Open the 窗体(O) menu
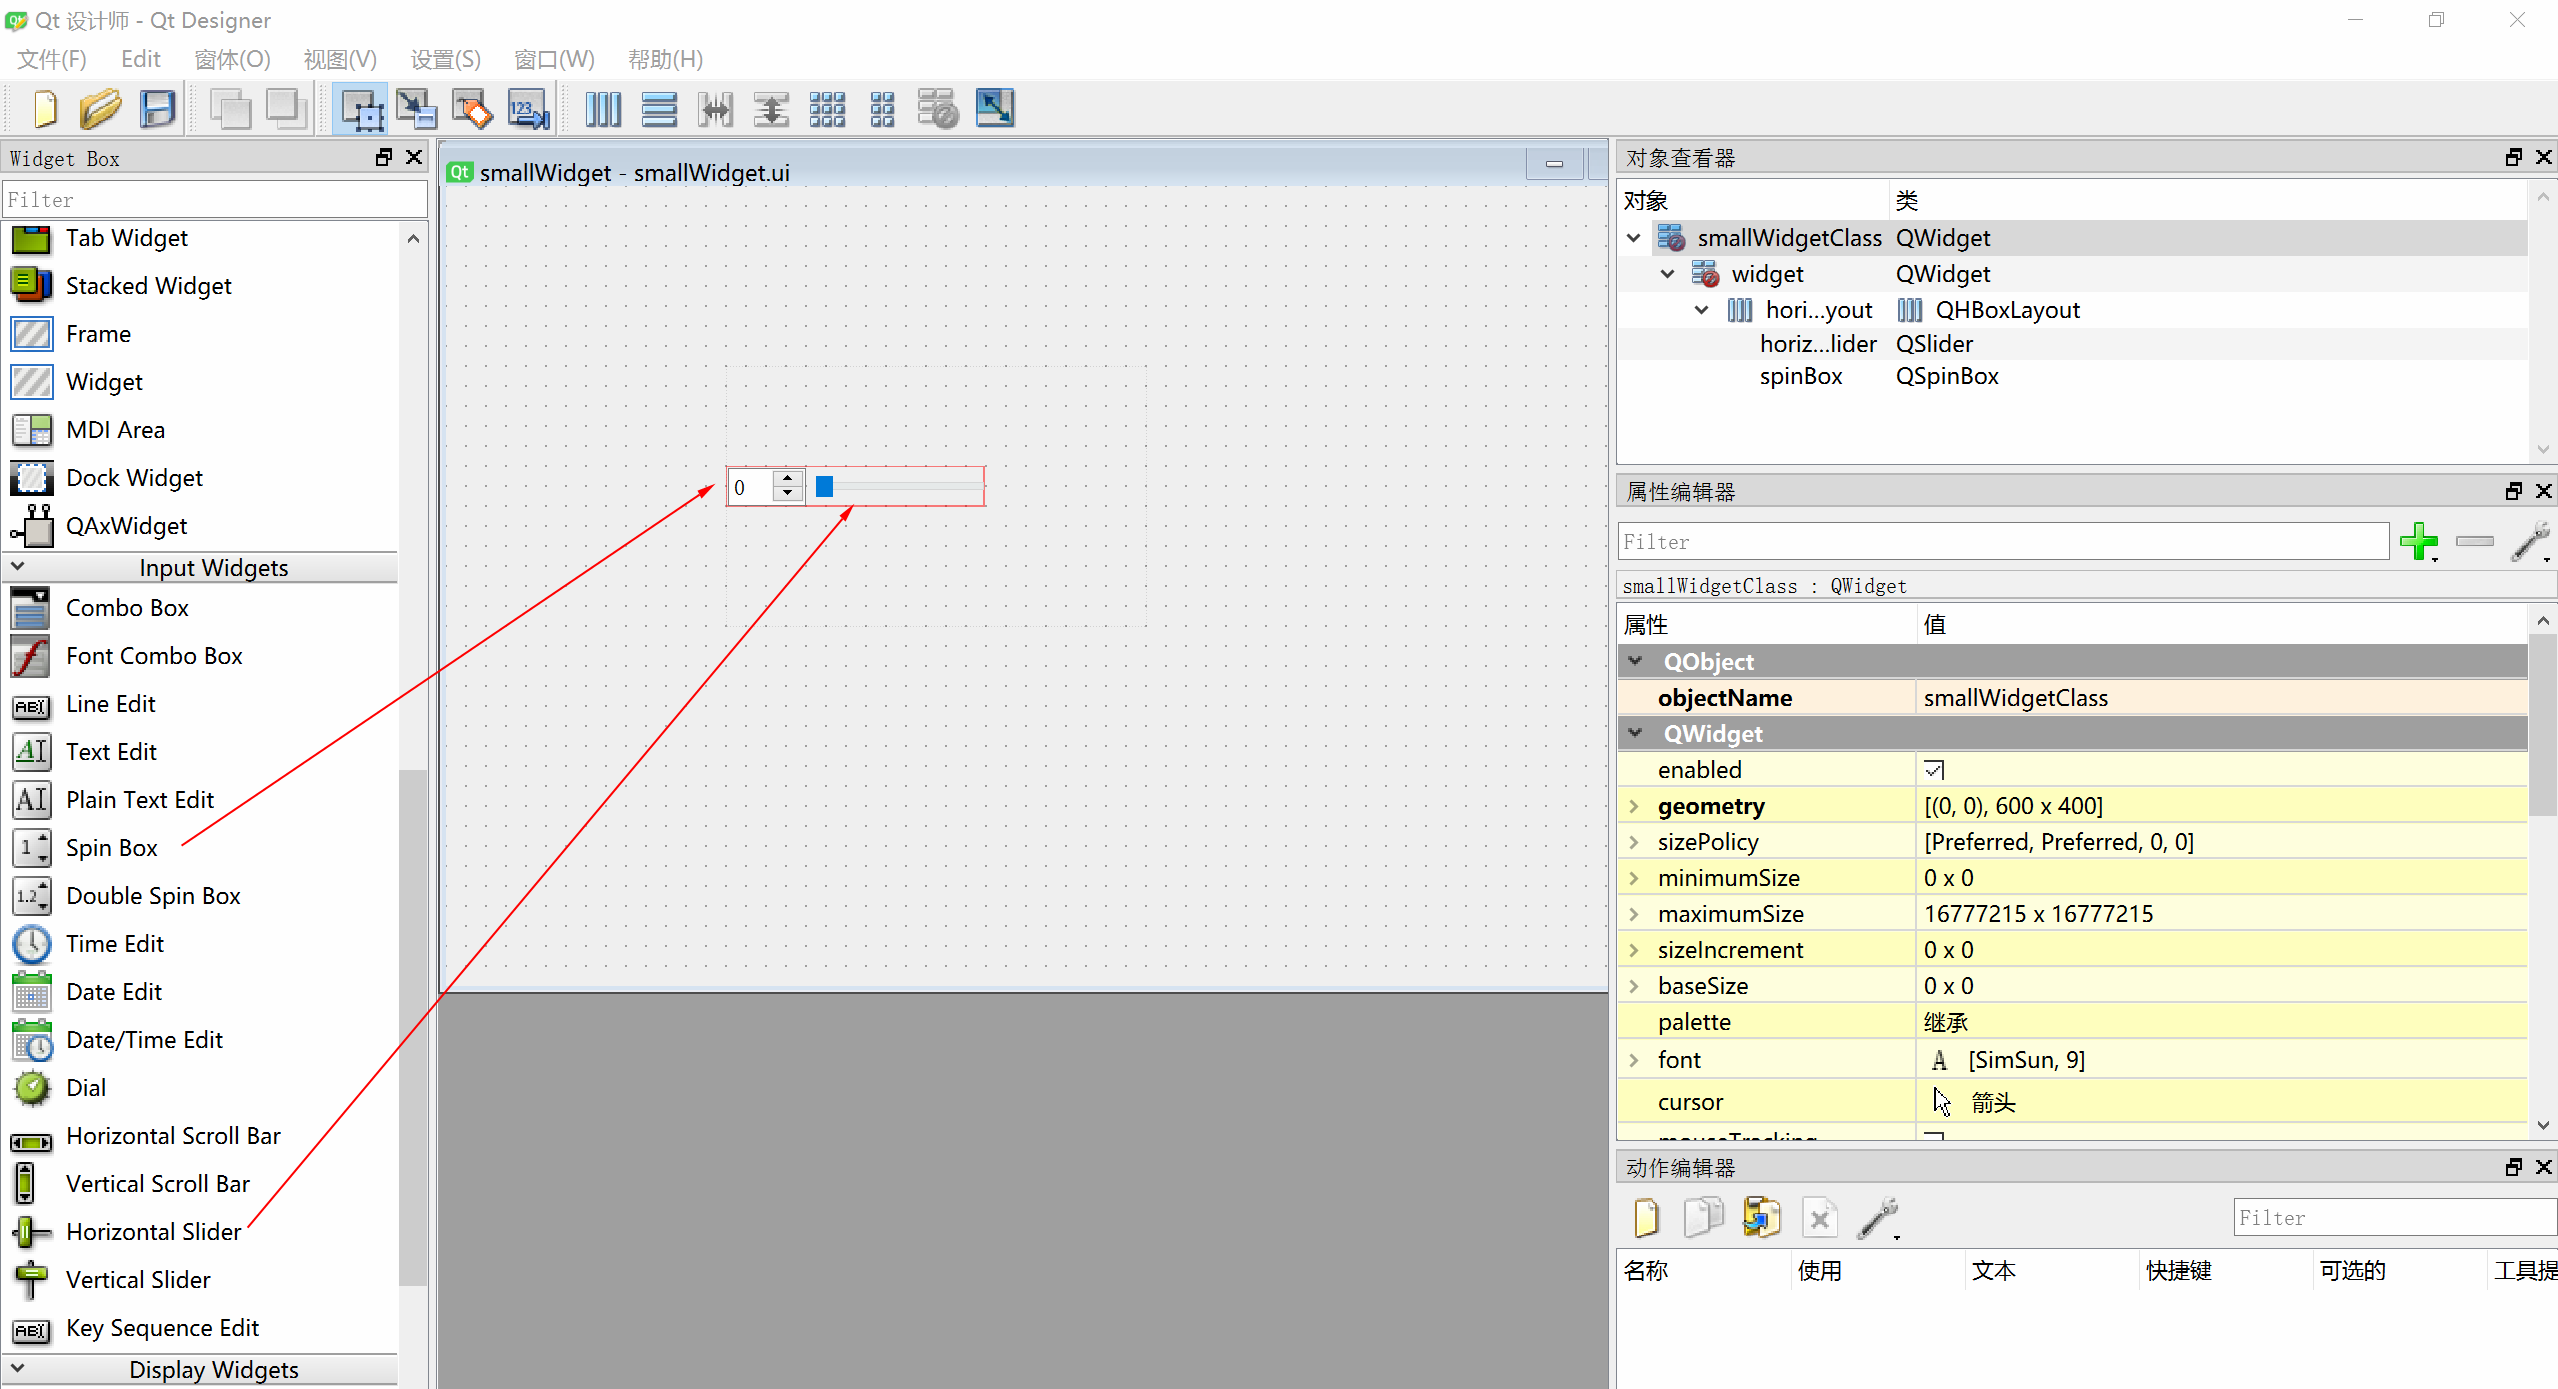 click(232, 59)
